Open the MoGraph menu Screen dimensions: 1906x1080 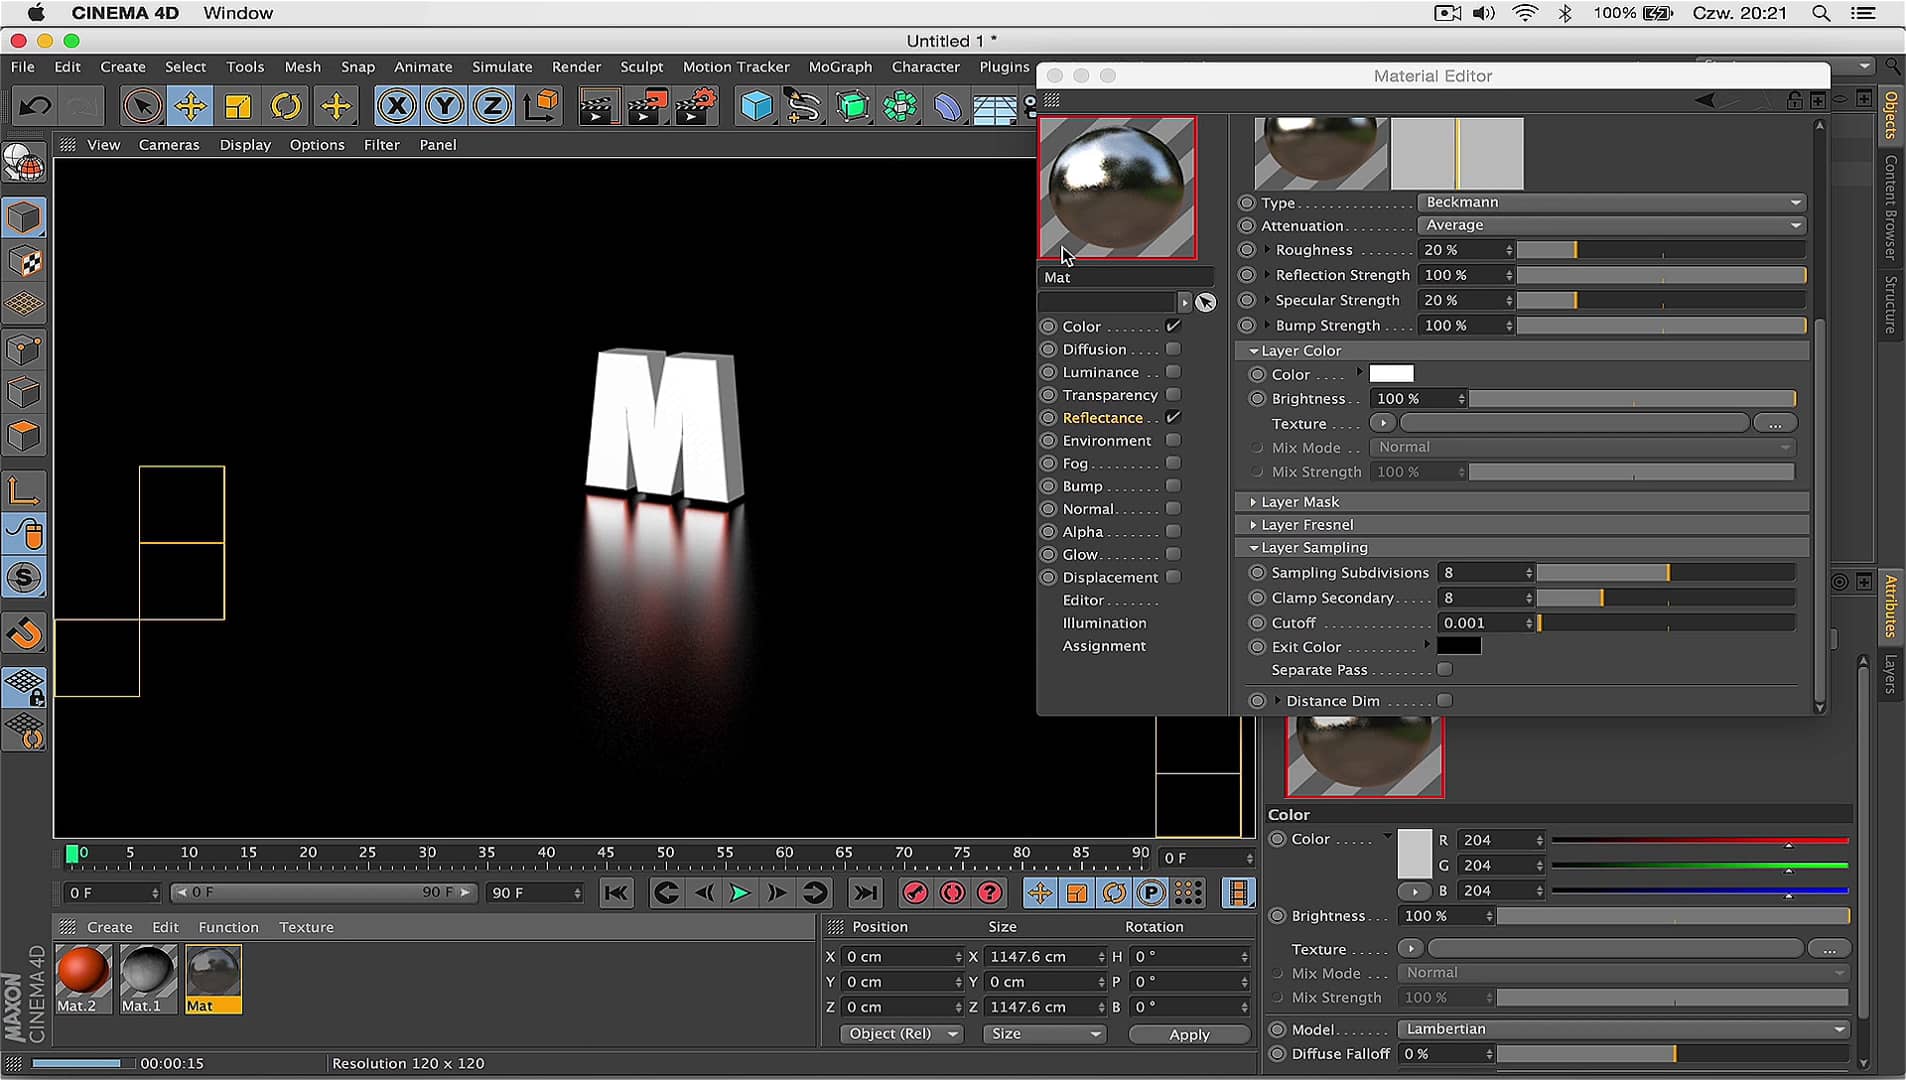click(840, 67)
